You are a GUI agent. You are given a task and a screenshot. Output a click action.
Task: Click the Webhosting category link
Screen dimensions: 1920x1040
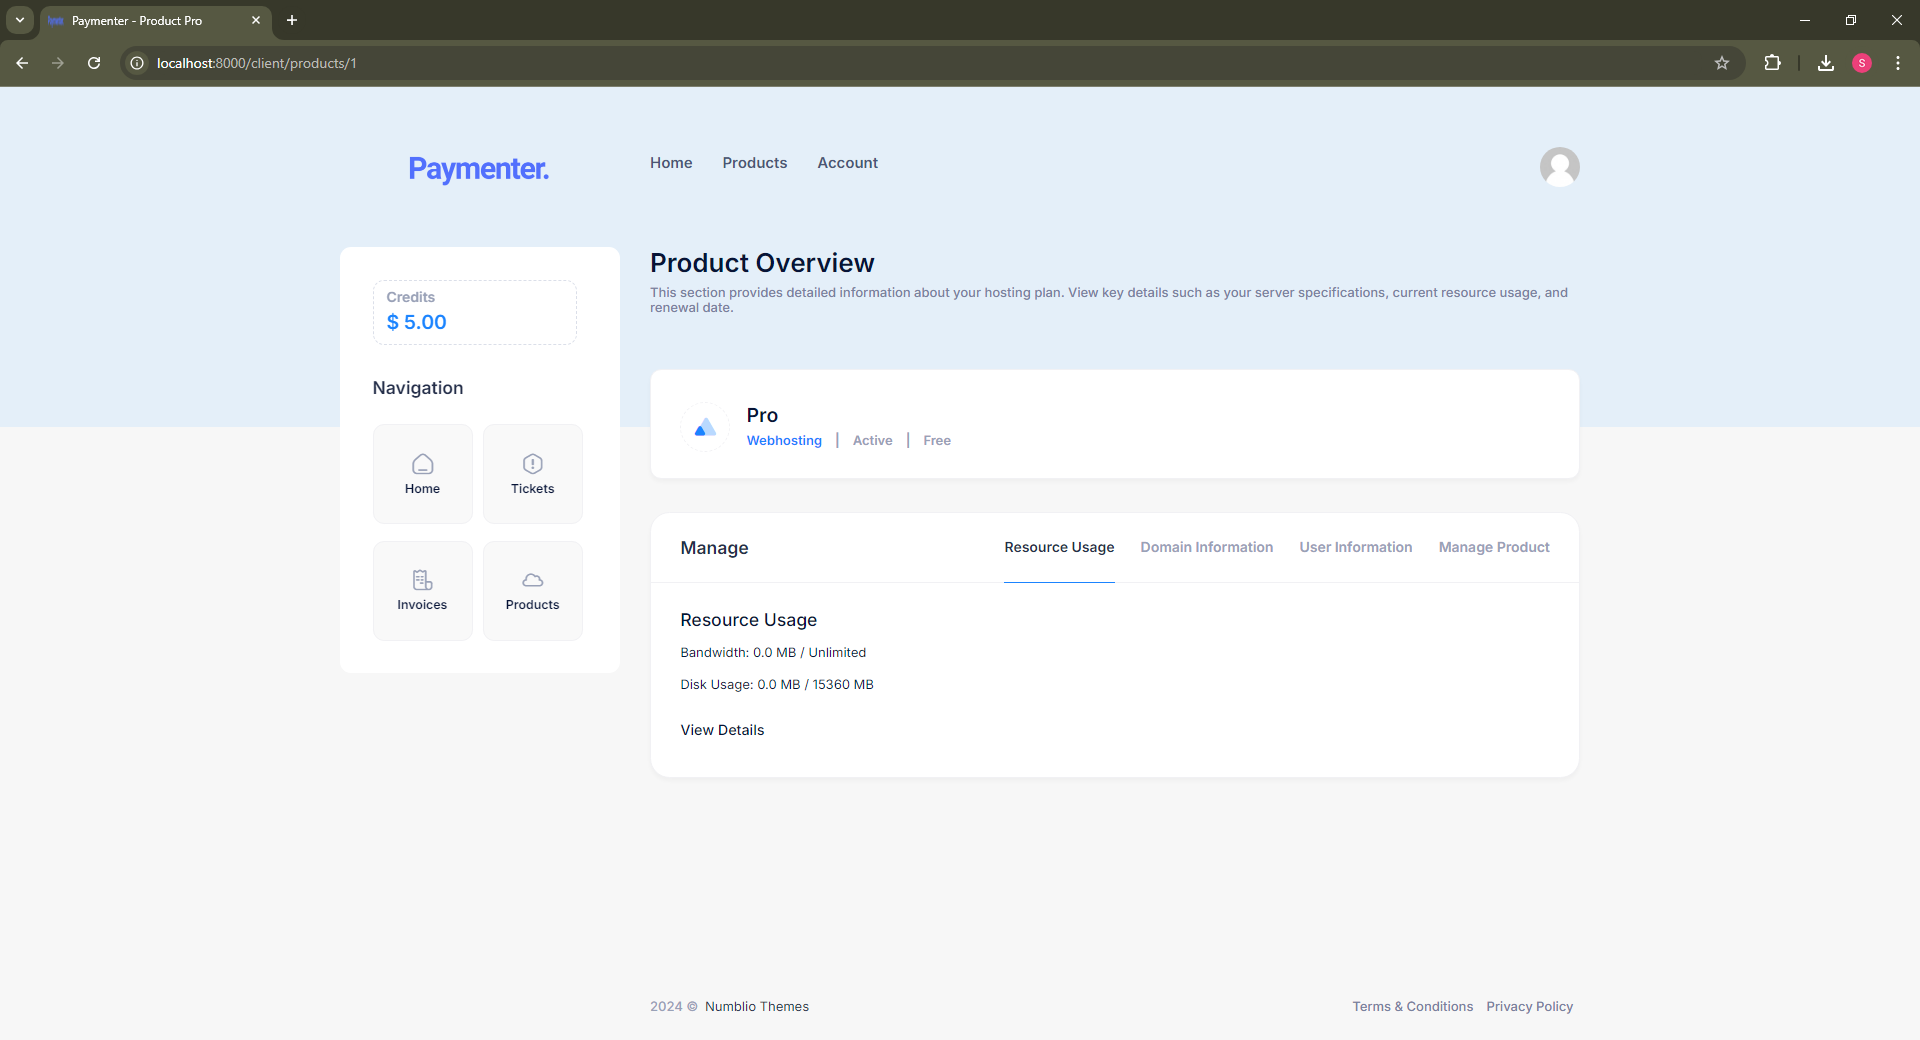tap(784, 440)
